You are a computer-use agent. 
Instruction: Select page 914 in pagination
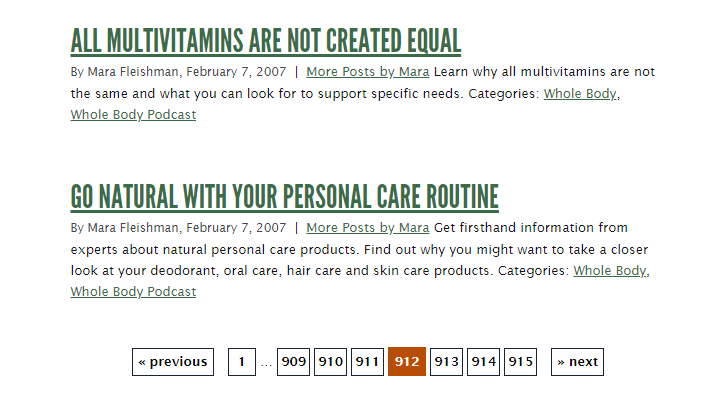pos(483,362)
